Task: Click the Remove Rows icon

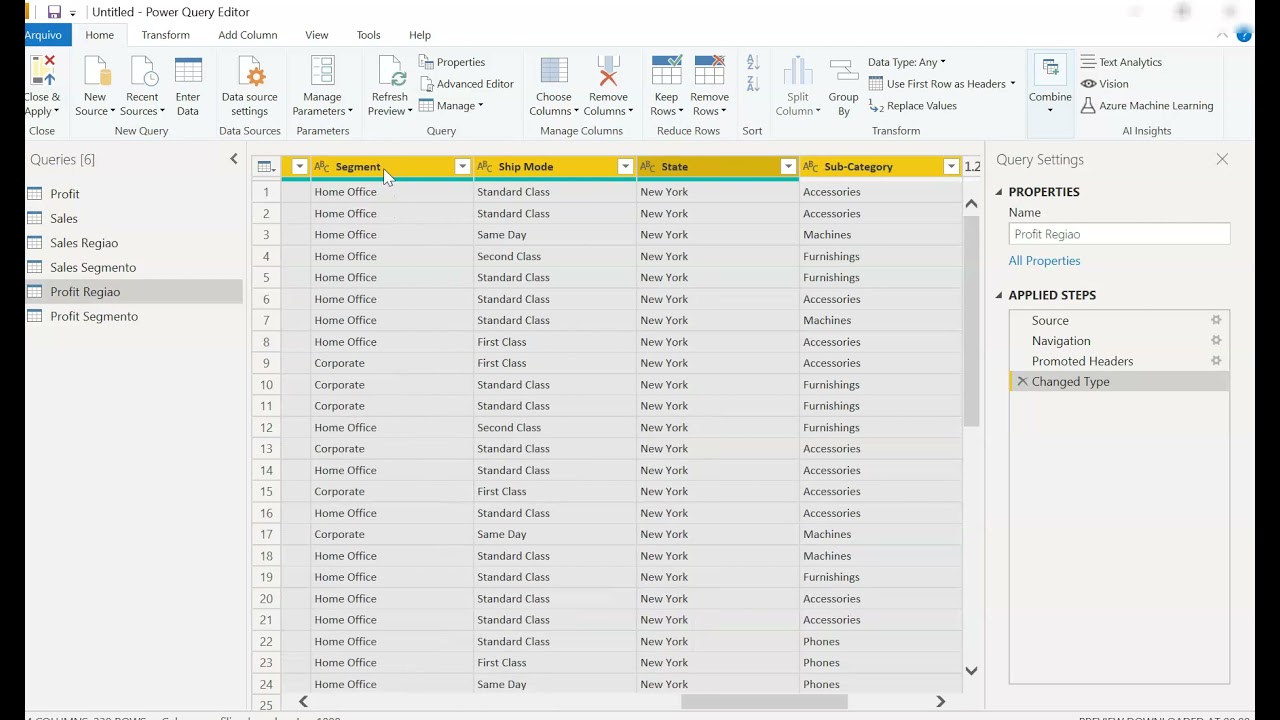Action: point(709,72)
